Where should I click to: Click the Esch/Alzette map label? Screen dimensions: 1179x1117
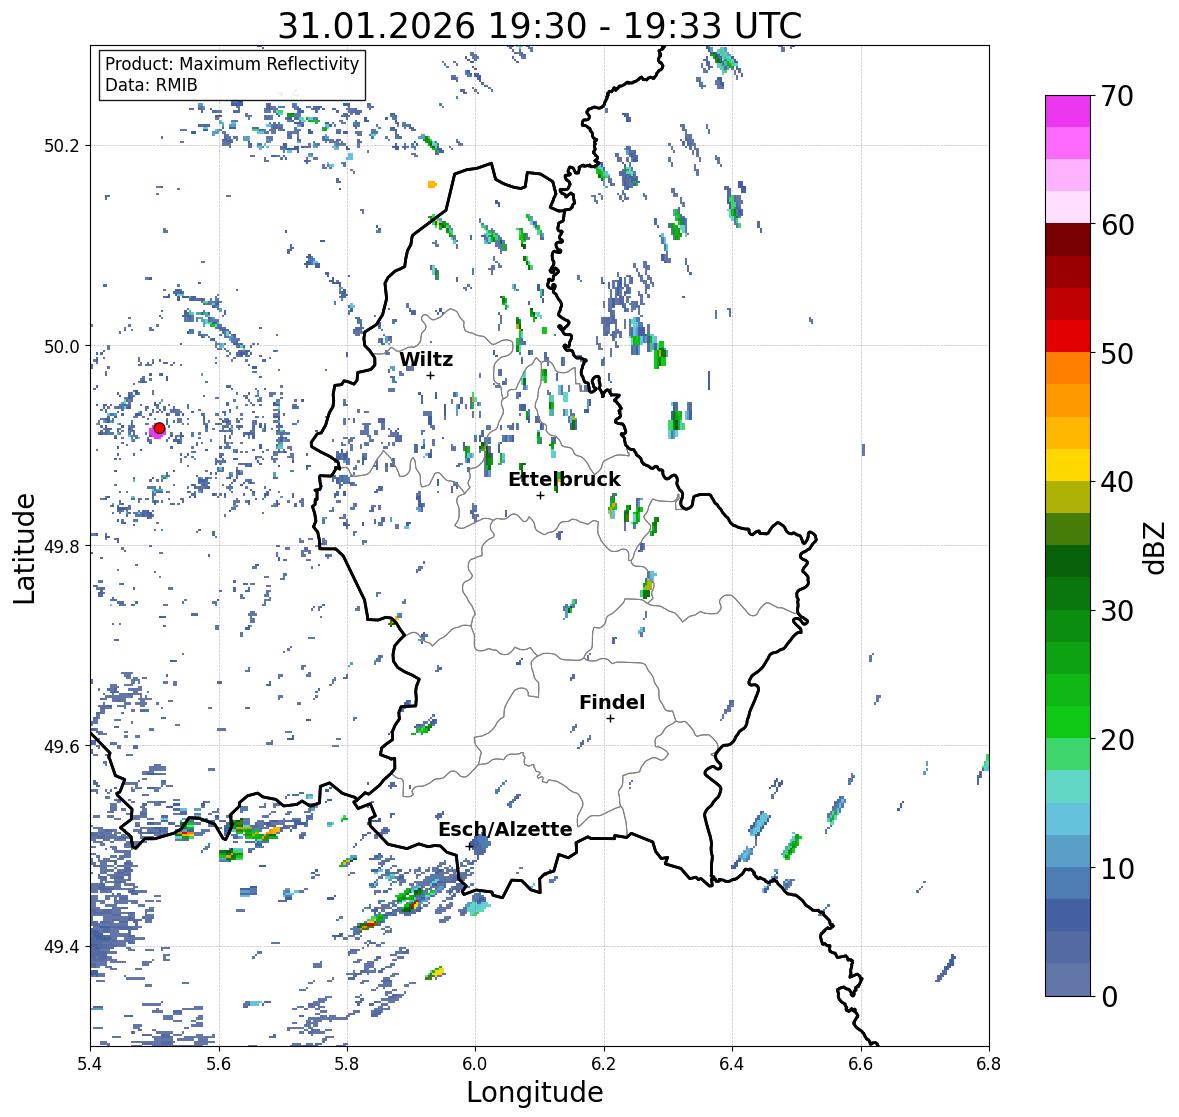click(505, 829)
